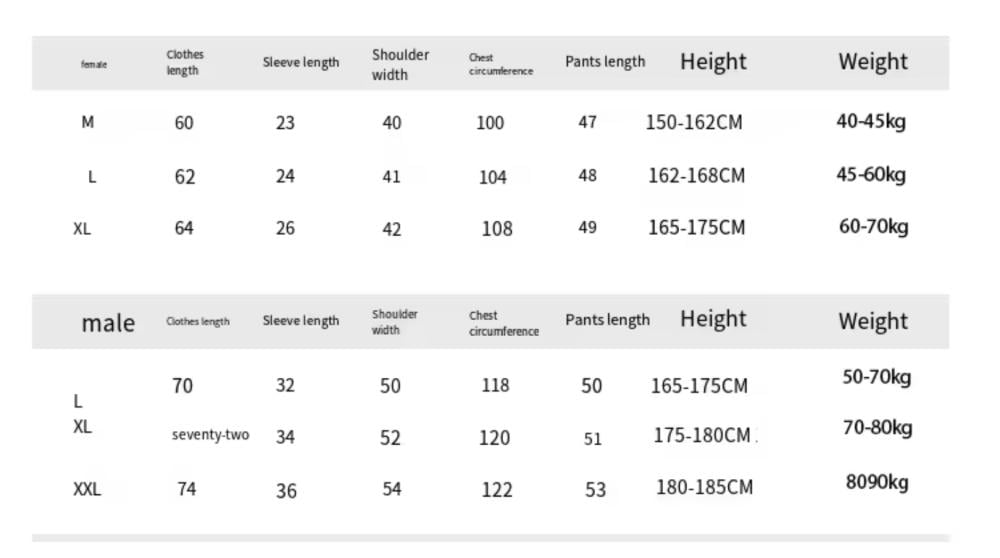Select the 175-180CM height value
The width and height of the screenshot is (1000, 558).
(702, 436)
